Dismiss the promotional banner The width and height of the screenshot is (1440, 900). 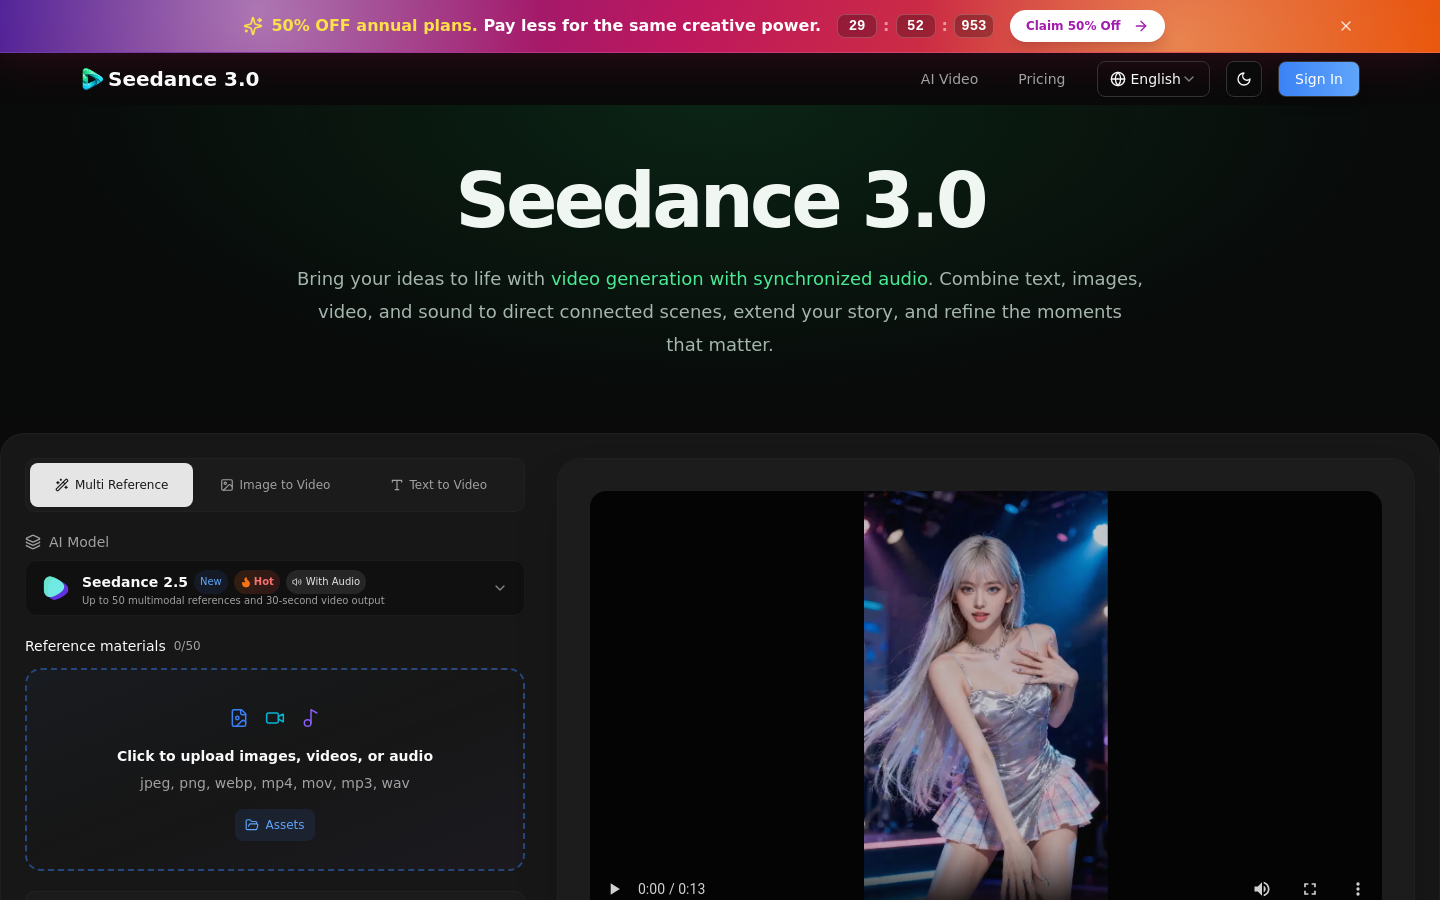pos(1346,26)
